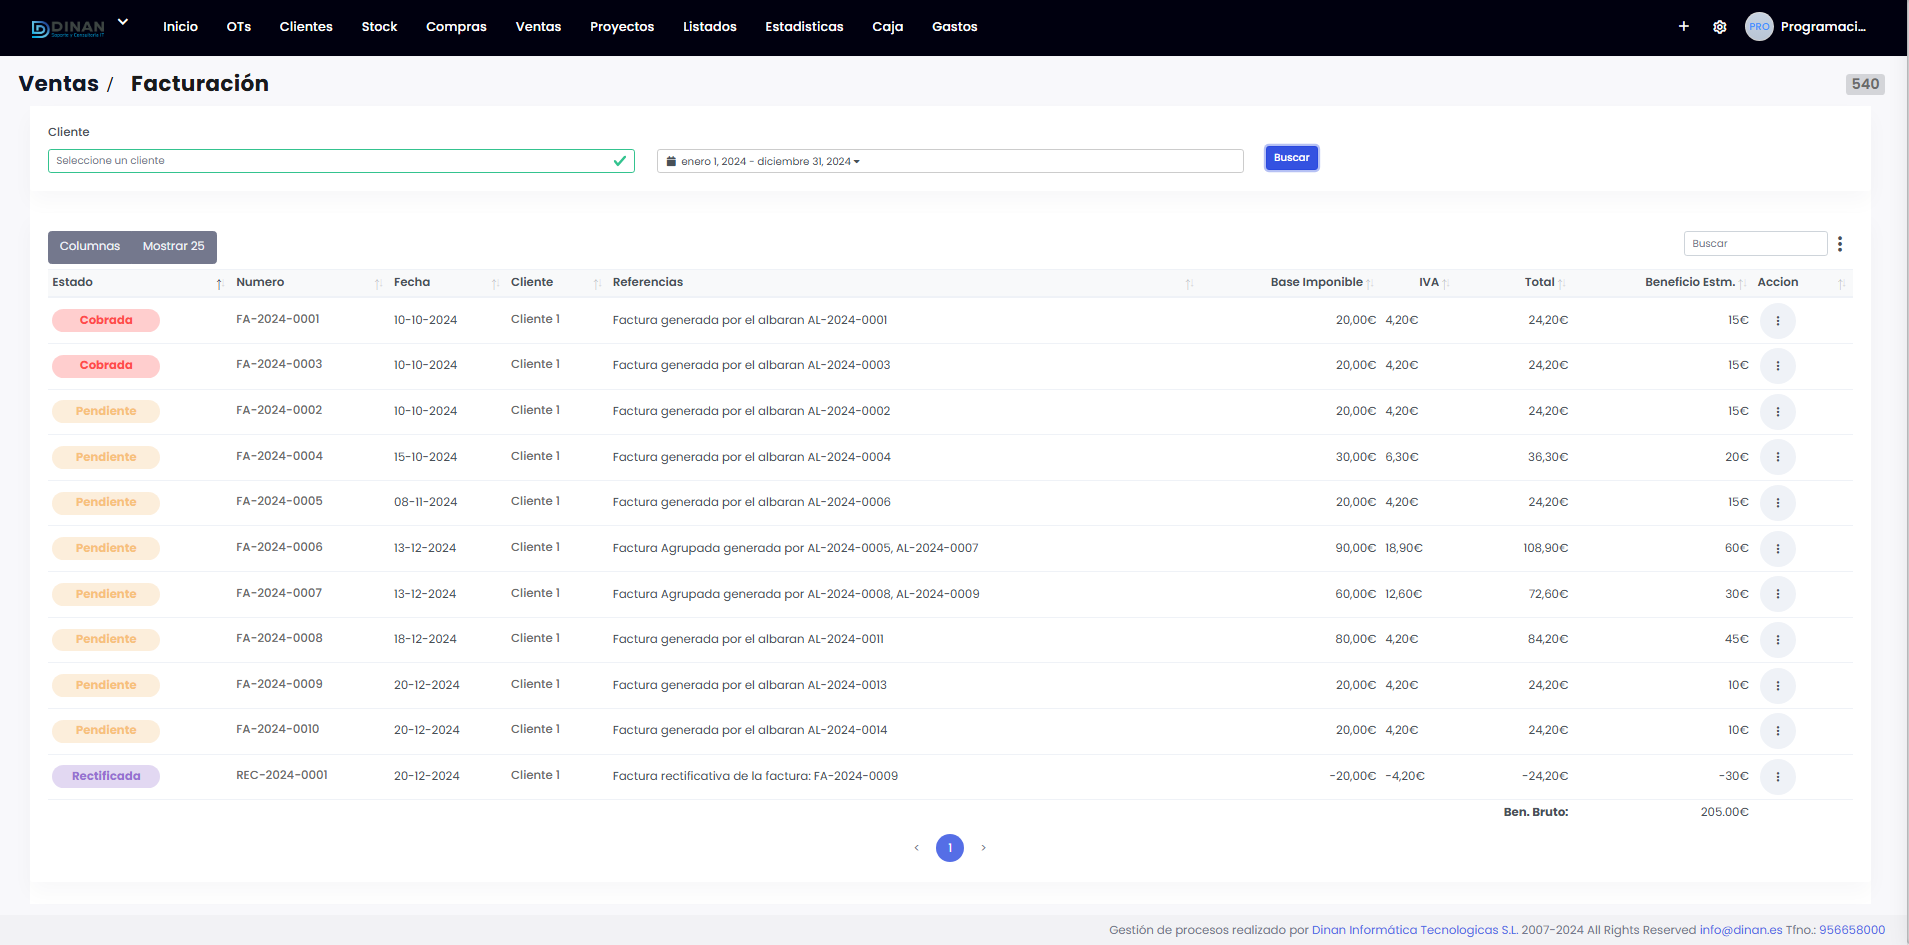Toggle sorting on the Total column
Screen dimensions: 1909x945
(1562, 284)
